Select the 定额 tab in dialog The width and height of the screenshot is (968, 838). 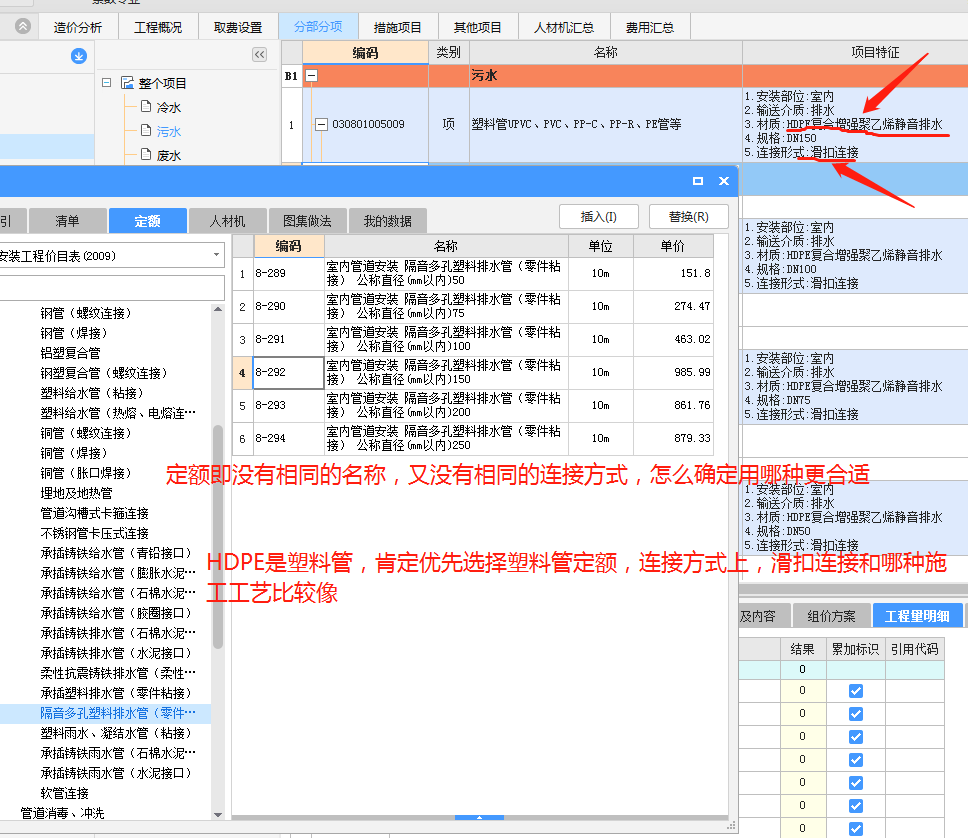point(148,221)
